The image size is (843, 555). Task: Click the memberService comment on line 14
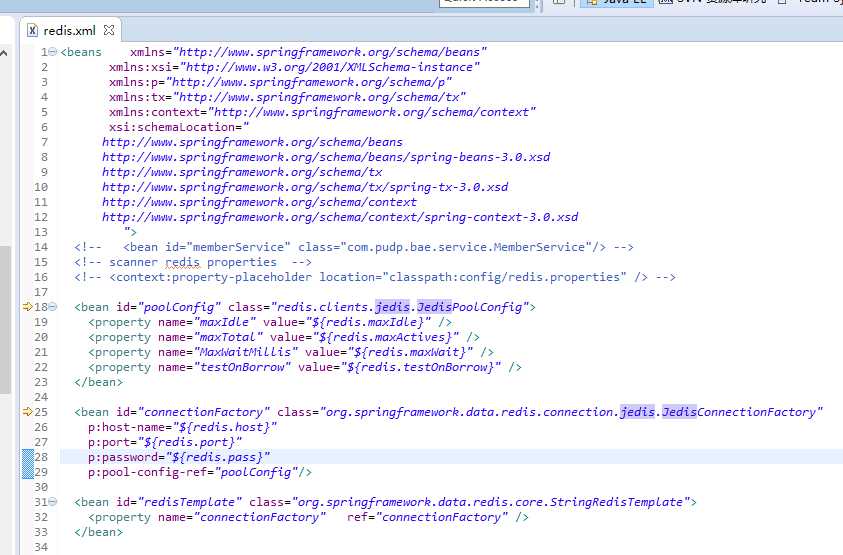354,247
